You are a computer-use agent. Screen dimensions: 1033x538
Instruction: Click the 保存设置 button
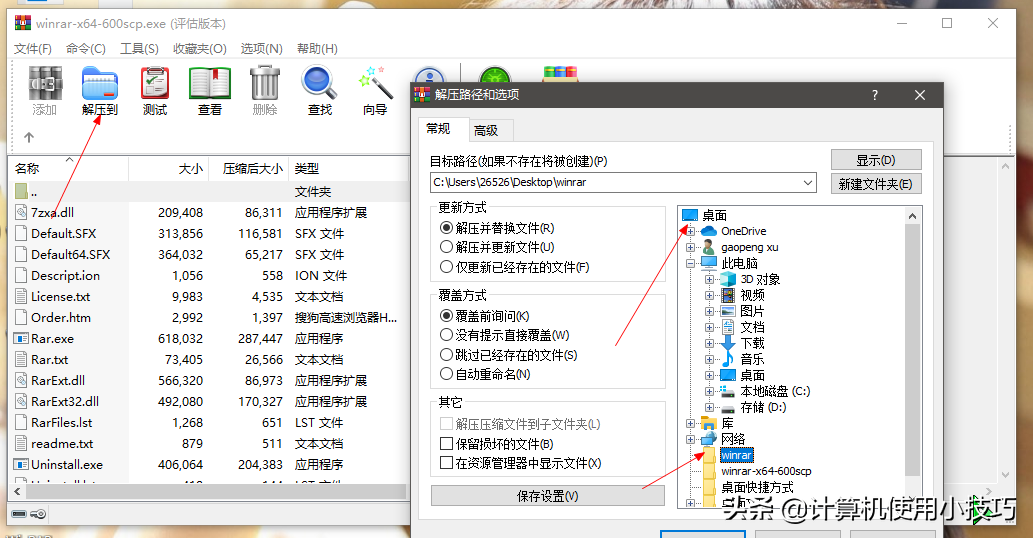547,496
